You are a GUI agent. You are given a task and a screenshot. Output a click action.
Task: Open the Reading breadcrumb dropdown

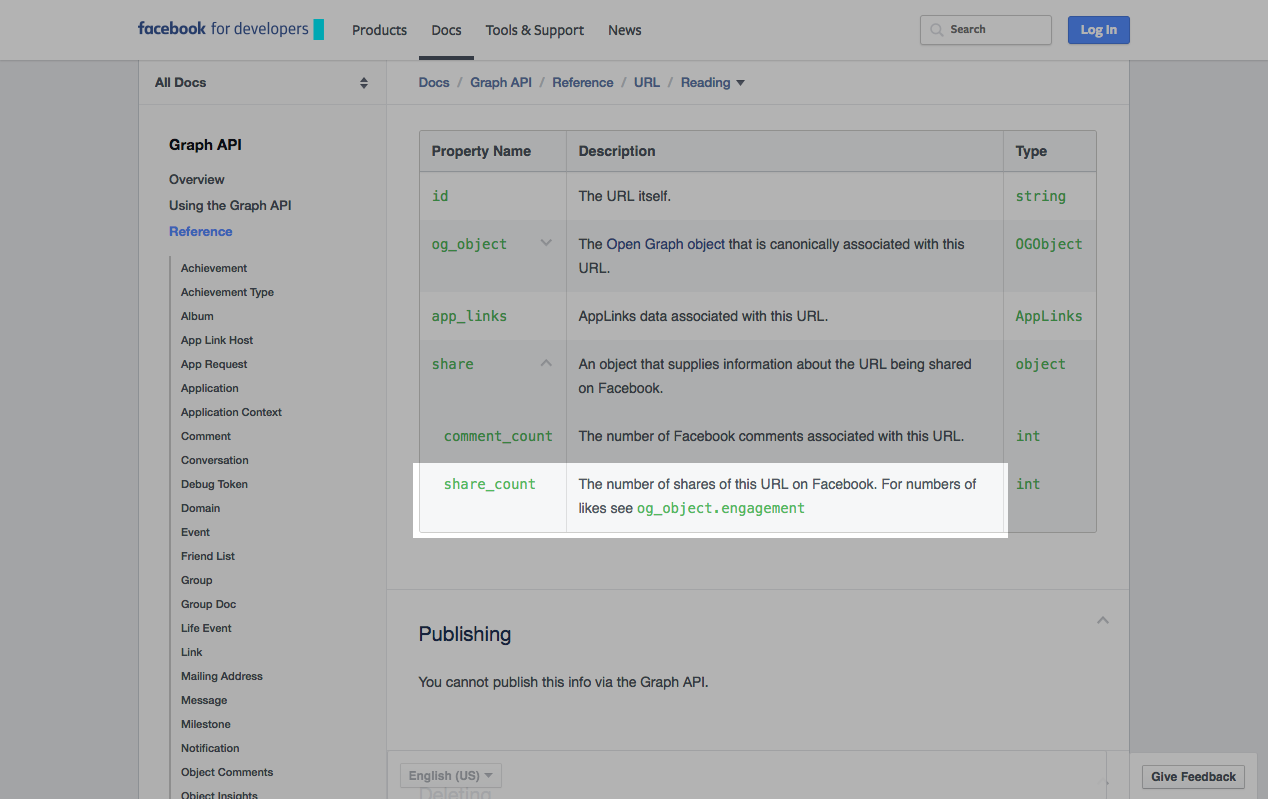(713, 83)
